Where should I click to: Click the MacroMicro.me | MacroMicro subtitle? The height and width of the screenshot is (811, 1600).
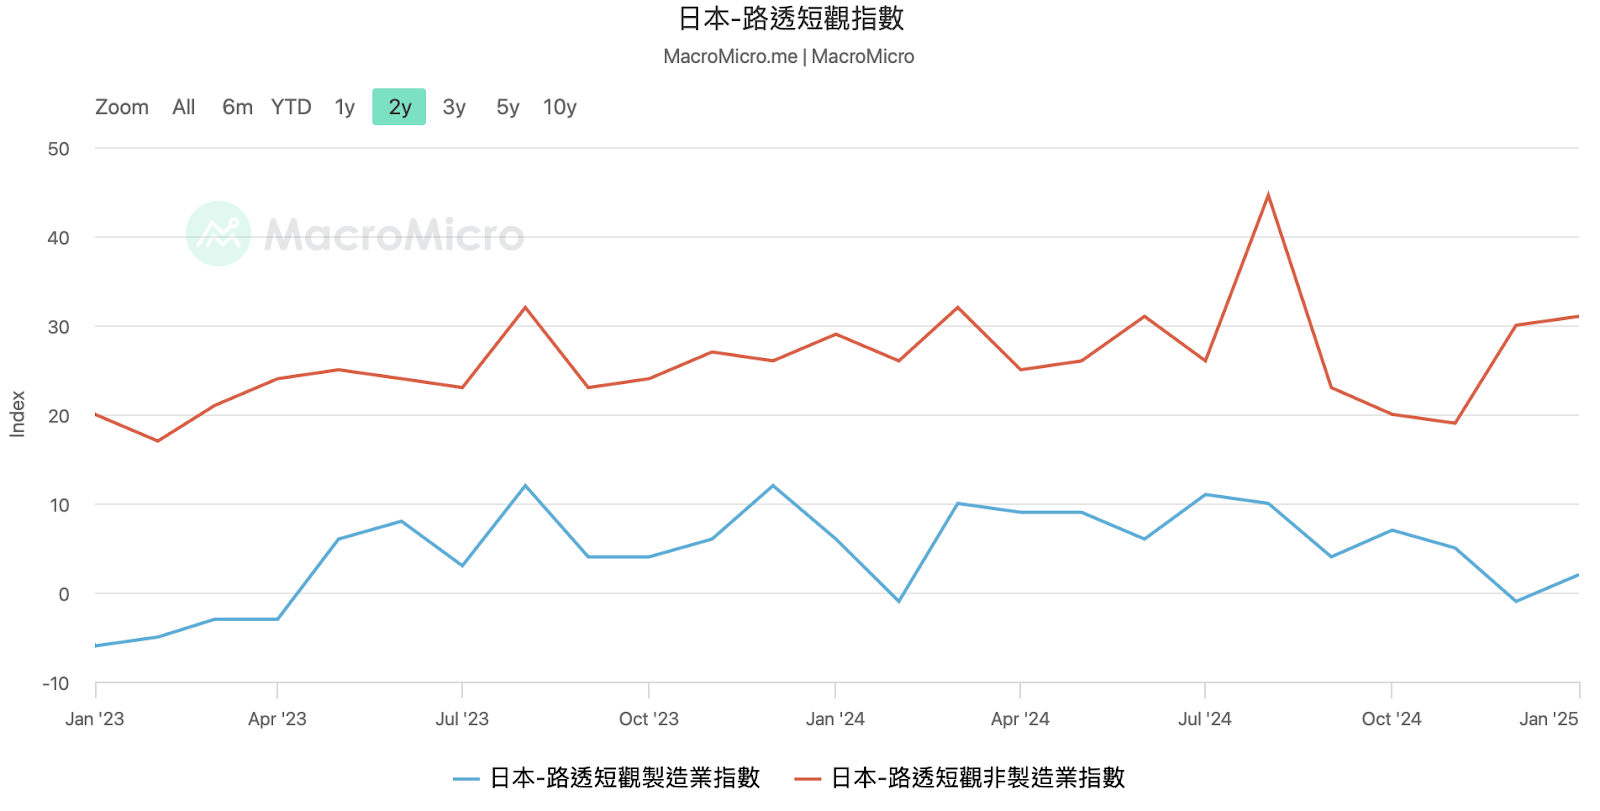pos(789,57)
